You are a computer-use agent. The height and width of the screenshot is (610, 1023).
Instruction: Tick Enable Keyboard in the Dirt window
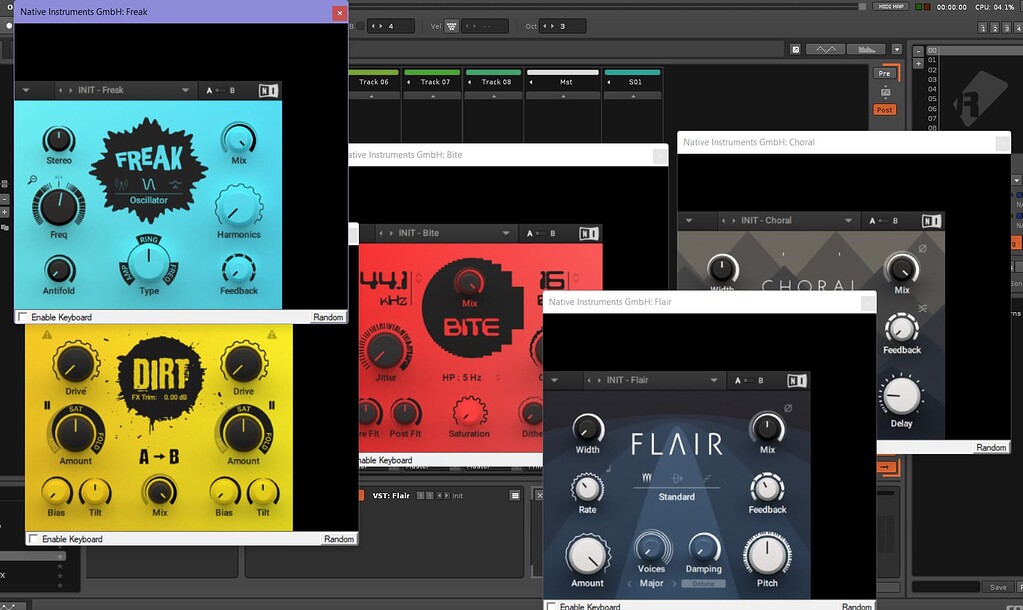(33, 539)
